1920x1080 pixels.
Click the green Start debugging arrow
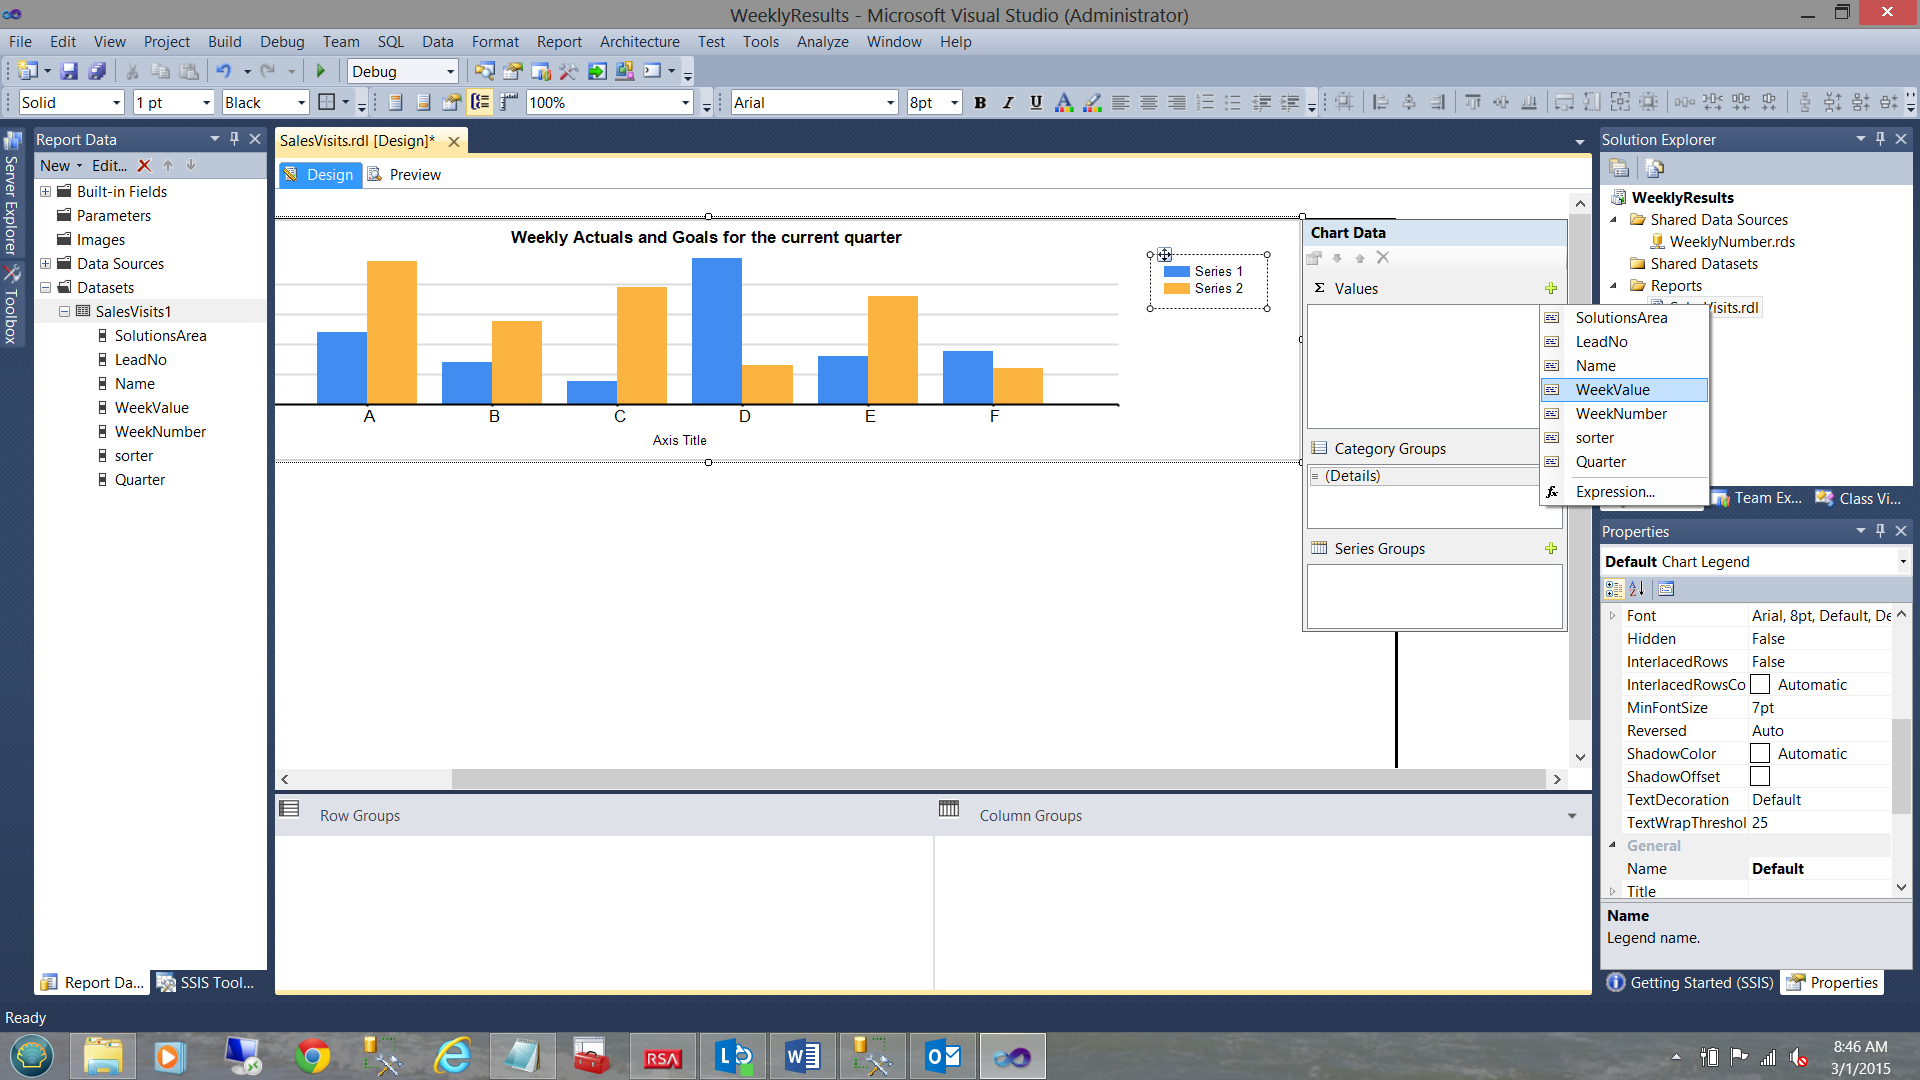(321, 71)
